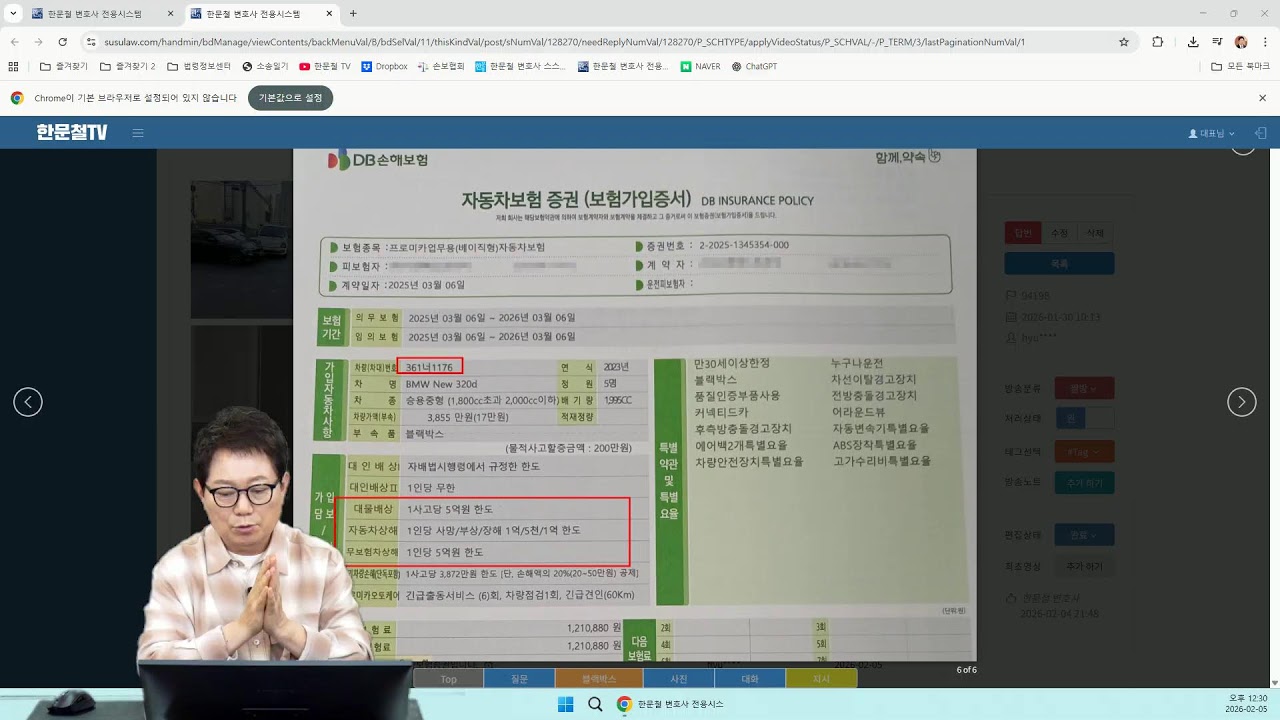
Task: Bookmark this page with the star icon
Action: click(x=1124, y=42)
